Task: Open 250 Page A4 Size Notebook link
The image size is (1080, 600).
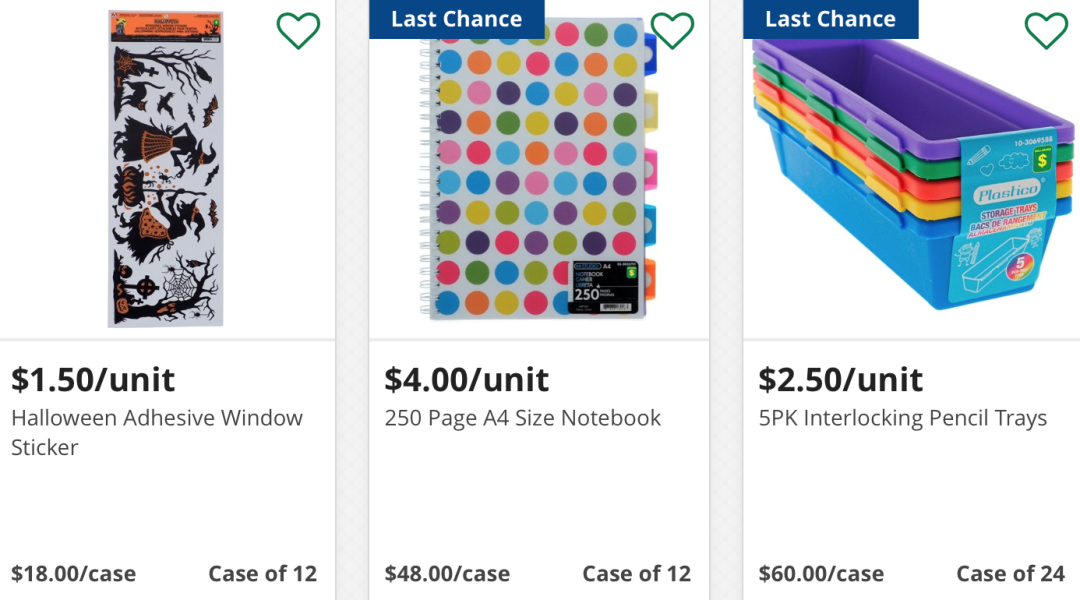Action: [x=523, y=418]
